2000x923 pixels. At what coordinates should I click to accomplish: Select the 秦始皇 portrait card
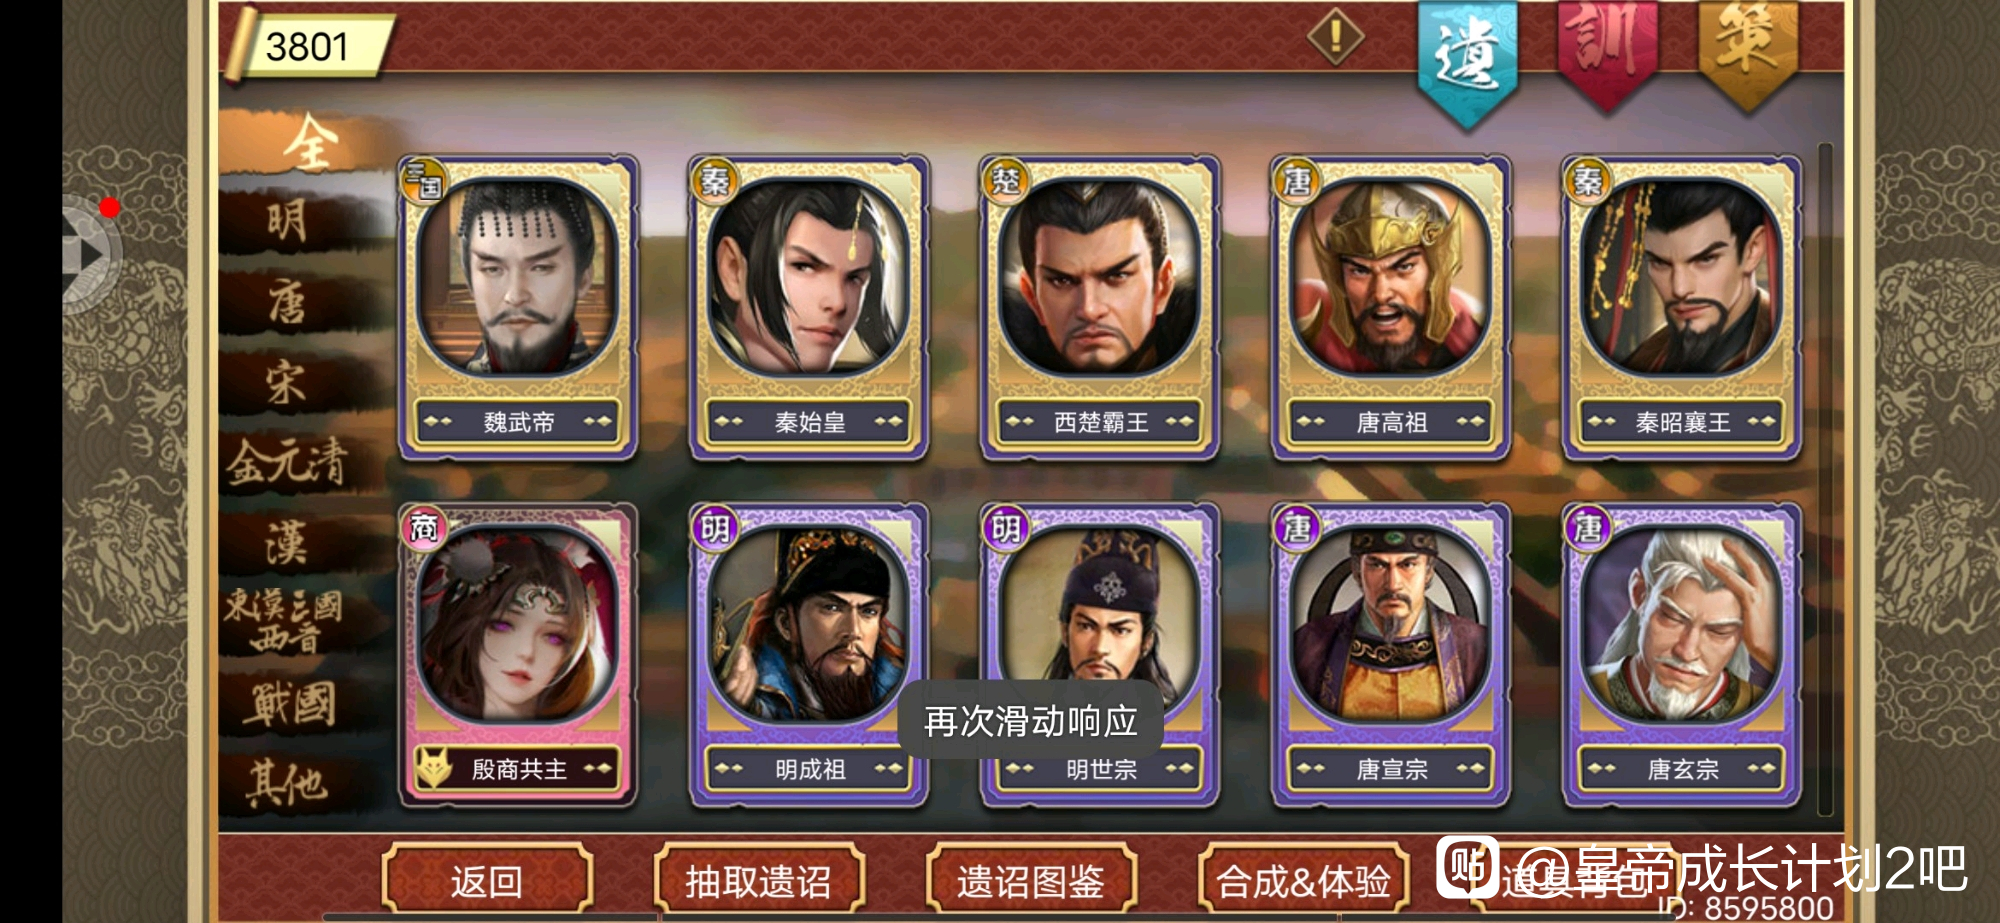(809, 307)
